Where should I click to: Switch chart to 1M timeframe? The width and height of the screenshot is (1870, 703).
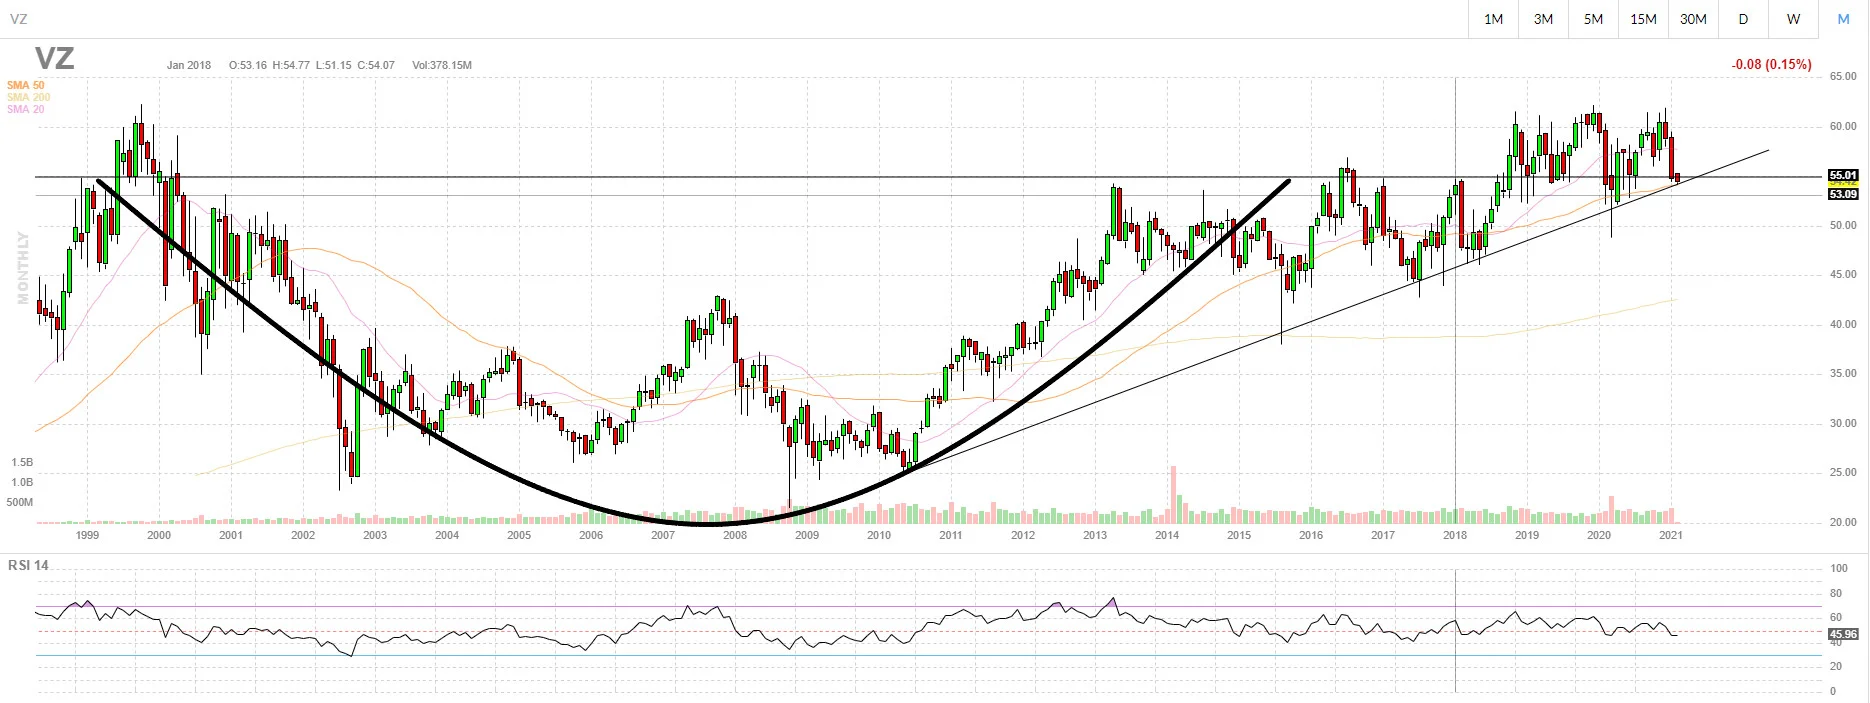(1493, 19)
